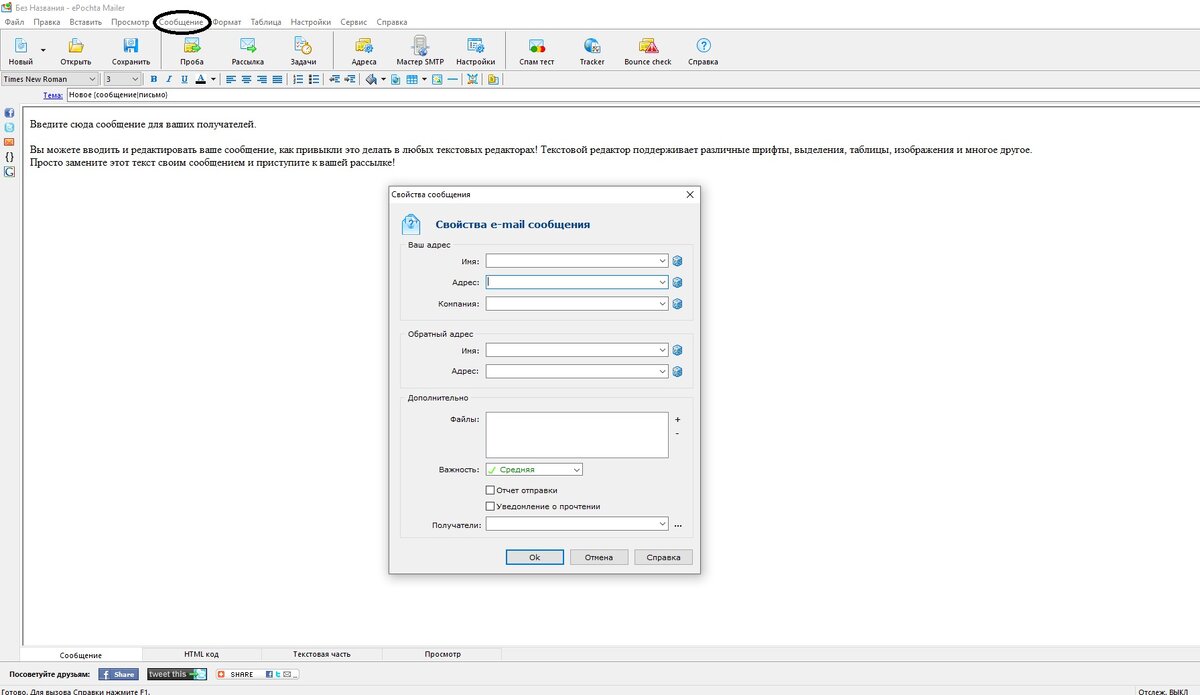Open the Правка menu
This screenshot has height=695, width=1200.
point(47,21)
